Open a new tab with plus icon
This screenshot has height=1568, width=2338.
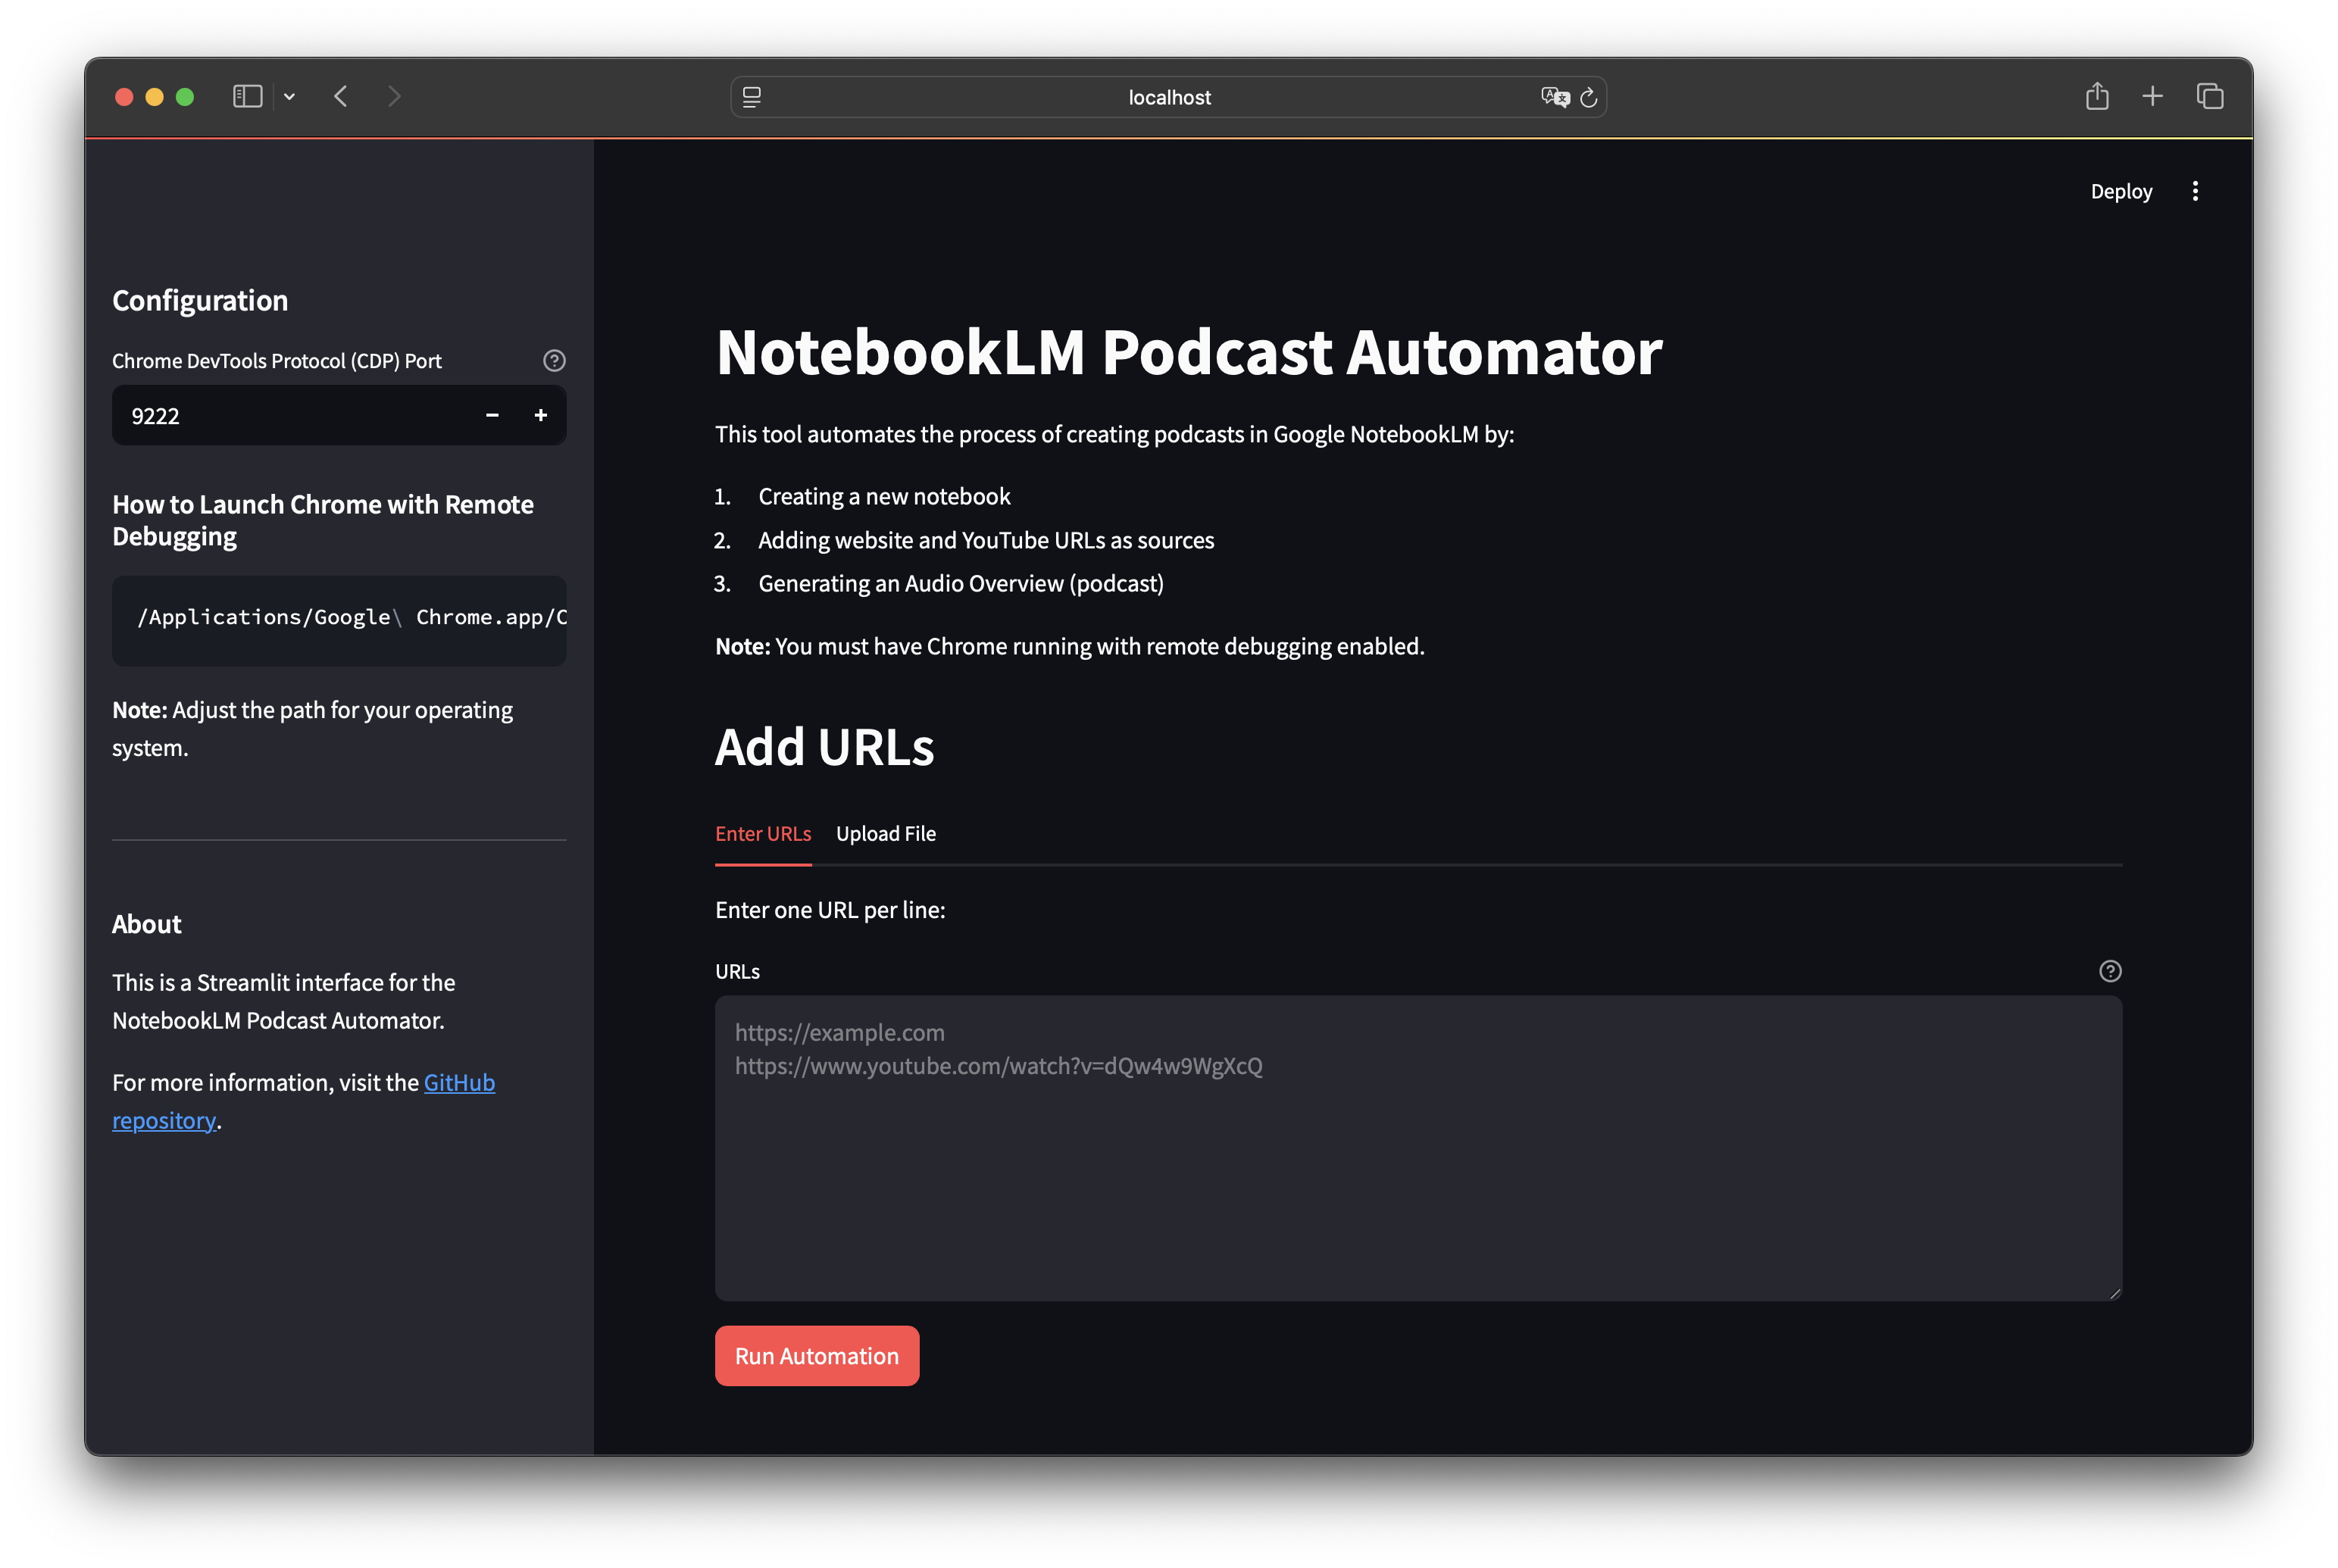pos(2153,97)
